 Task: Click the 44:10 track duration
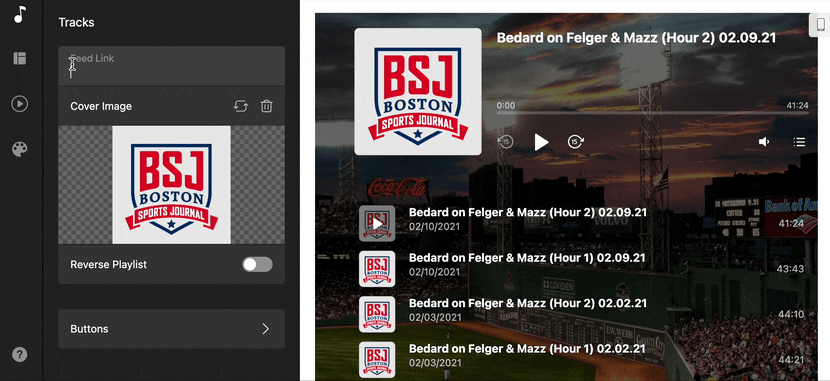(x=791, y=314)
